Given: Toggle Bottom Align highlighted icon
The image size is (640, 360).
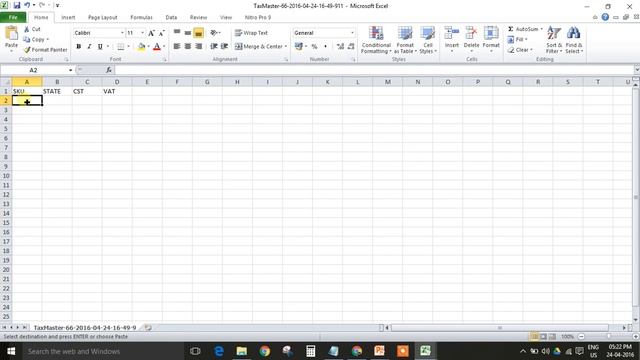Looking at the screenshot, I should [198, 33].
